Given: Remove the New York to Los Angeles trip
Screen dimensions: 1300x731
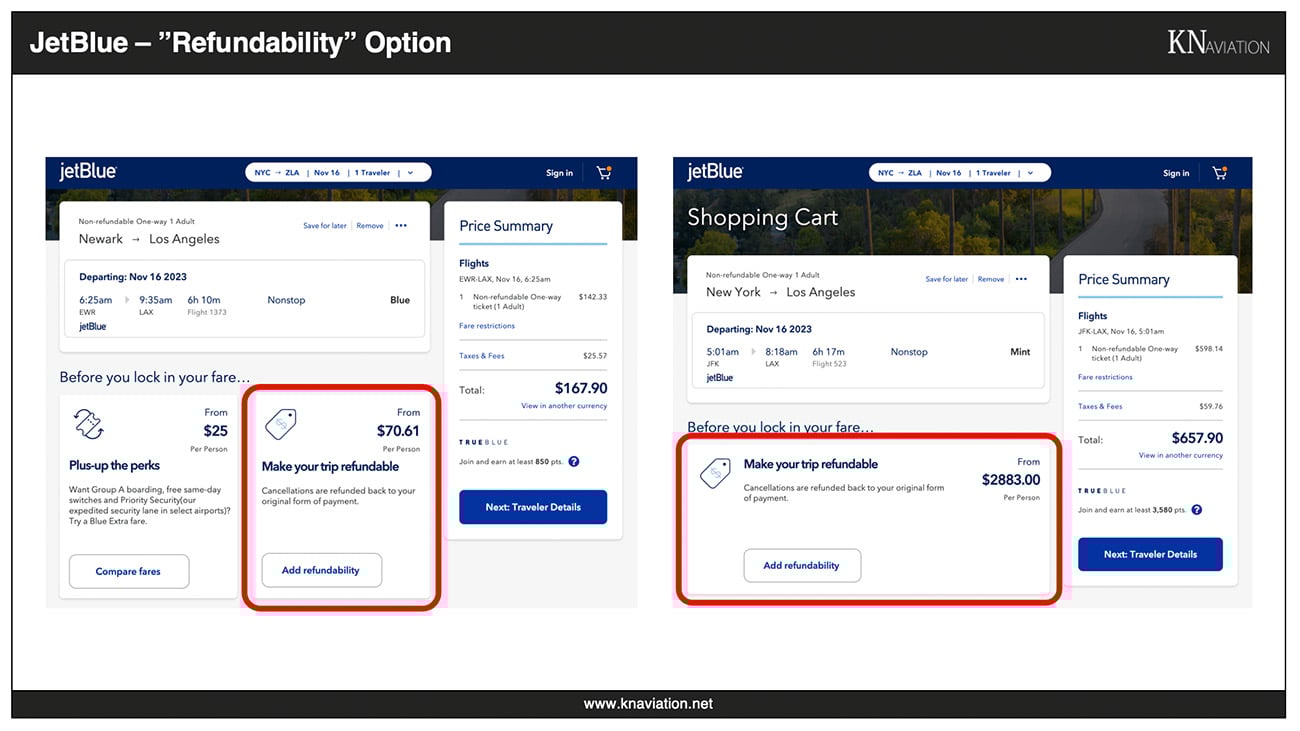Looking at the screenshot, I should [x=991, y=279].
